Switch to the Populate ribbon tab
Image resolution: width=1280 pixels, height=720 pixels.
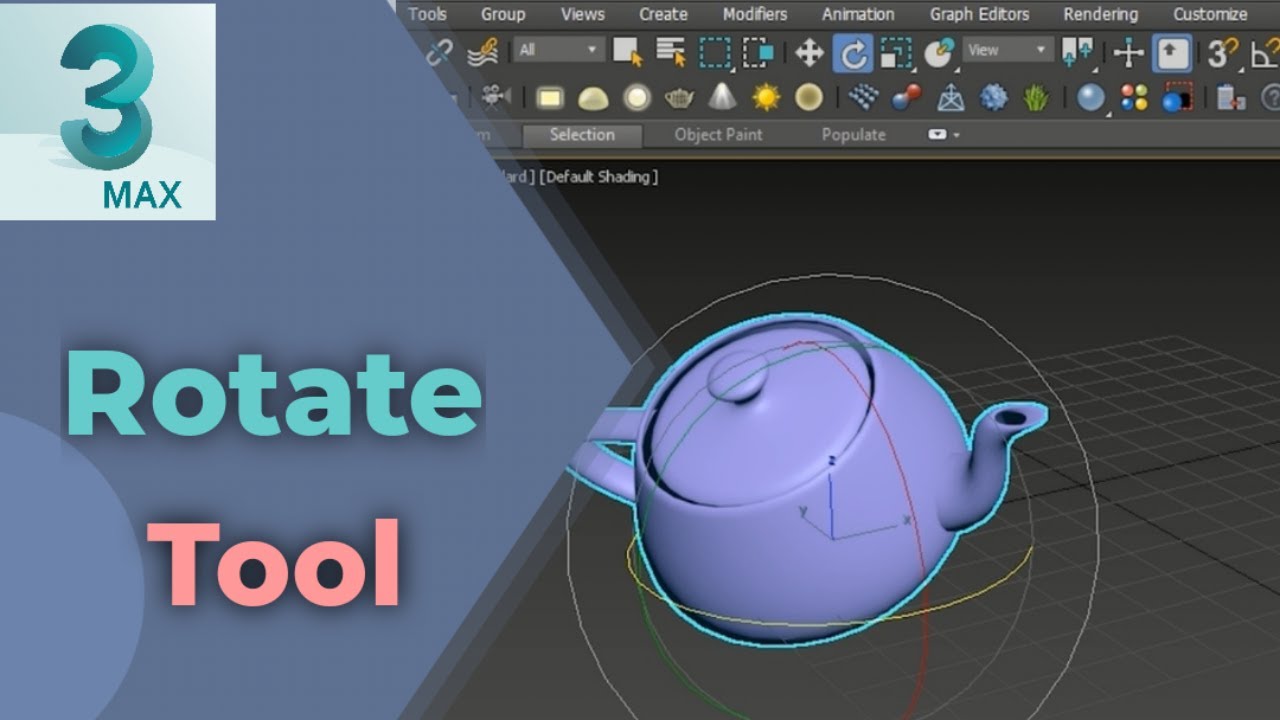[x=853, y=135]
